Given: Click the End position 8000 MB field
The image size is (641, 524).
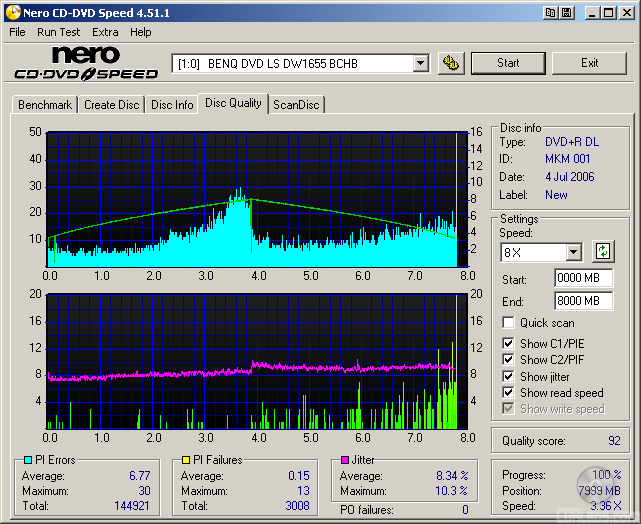Looking at the screenshot, I should [x=582, y=301].
